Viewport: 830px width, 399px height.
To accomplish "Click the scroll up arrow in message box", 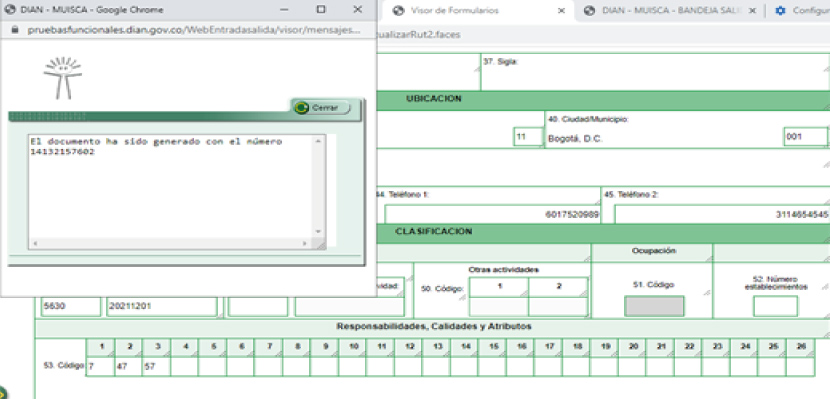I will pyautogui.click(x=318, y=141).
